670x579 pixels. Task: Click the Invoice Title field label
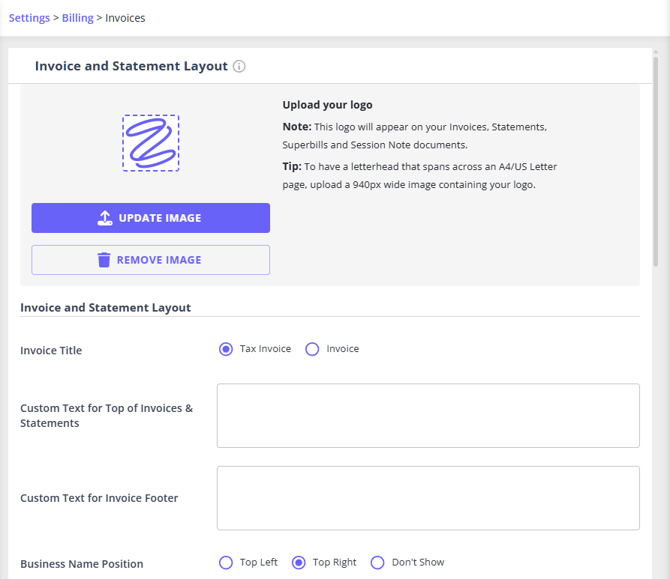coord(51,351)
